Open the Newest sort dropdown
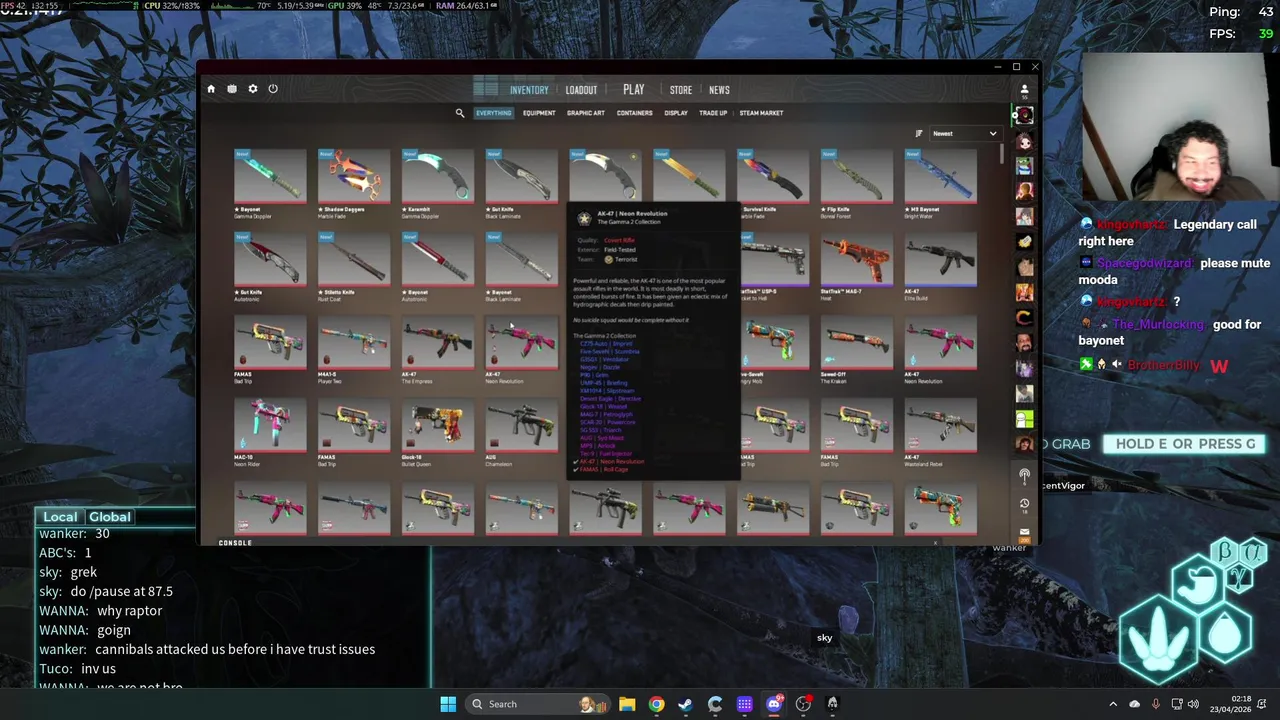Screen dimensions: 1280x720 tap(964, 133)
